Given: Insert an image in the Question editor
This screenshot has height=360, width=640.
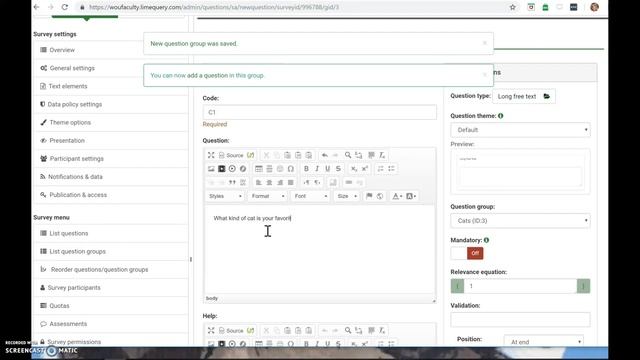Looking at the screenshot, I should pos(211,169).
